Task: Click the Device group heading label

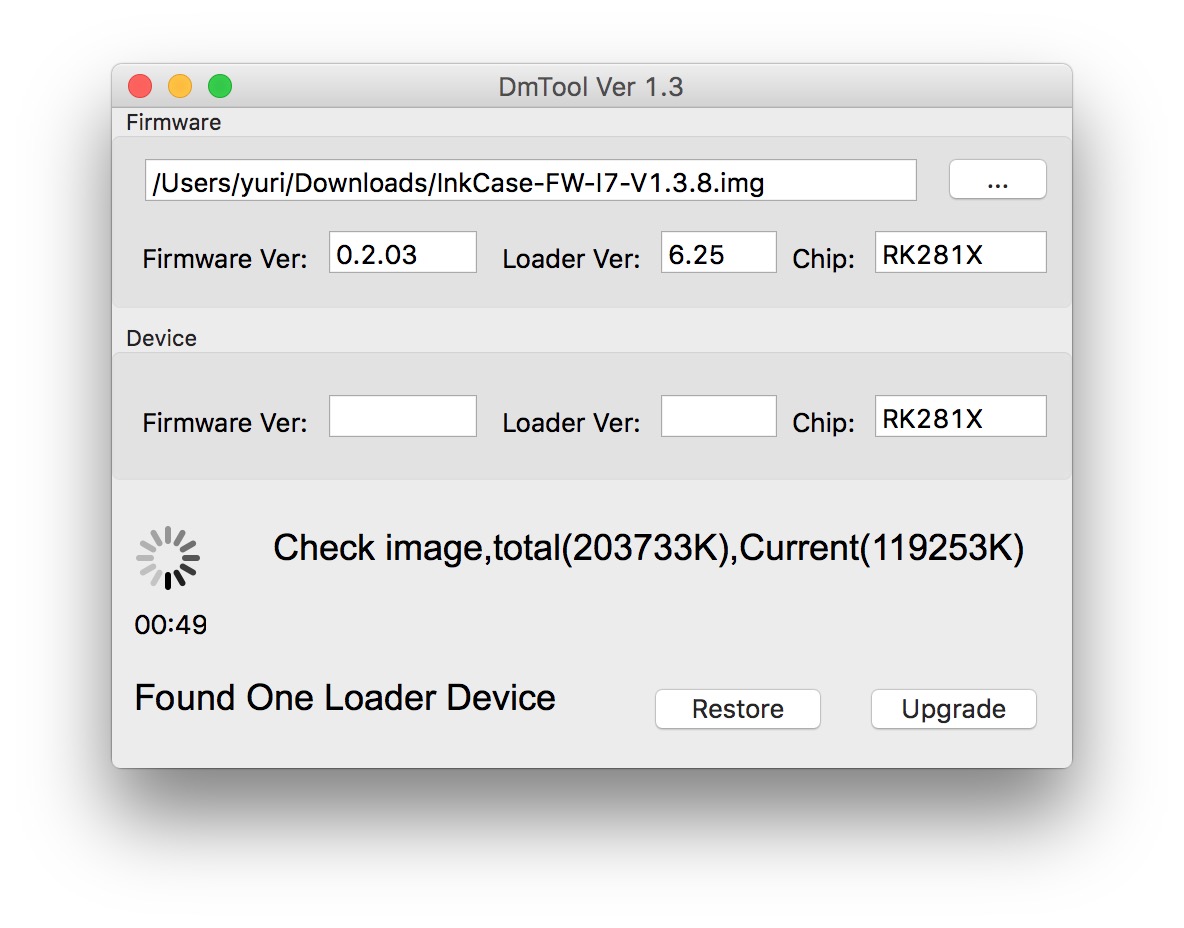Action: [x=162, y=339]
